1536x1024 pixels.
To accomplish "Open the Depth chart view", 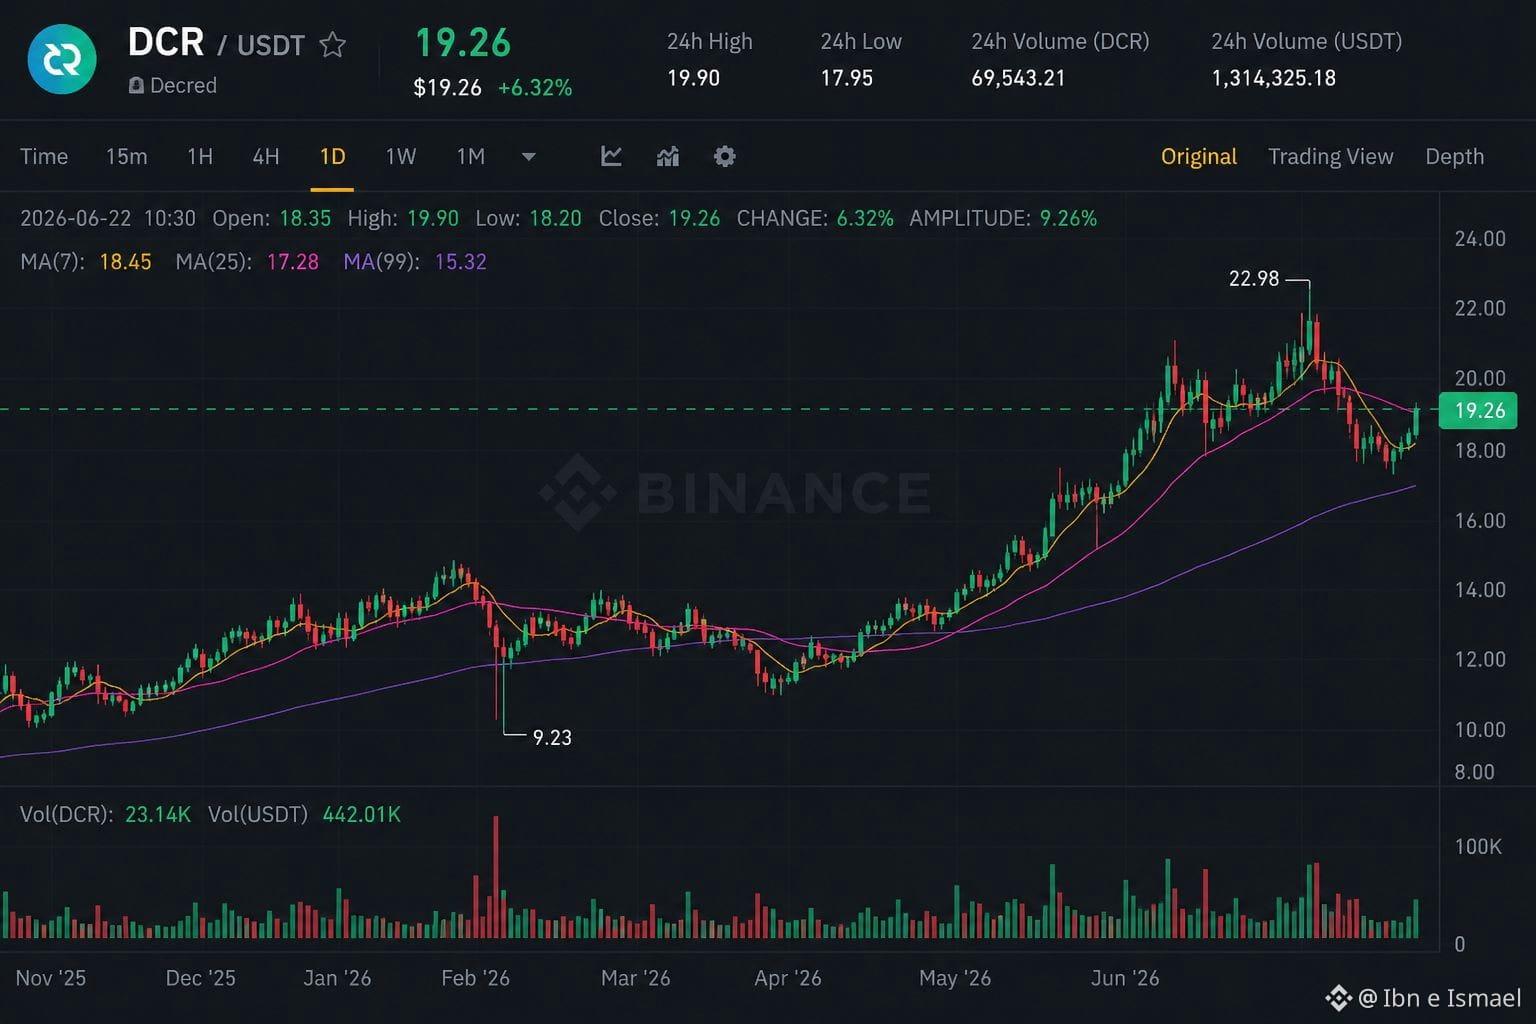I will [1455, 156].
